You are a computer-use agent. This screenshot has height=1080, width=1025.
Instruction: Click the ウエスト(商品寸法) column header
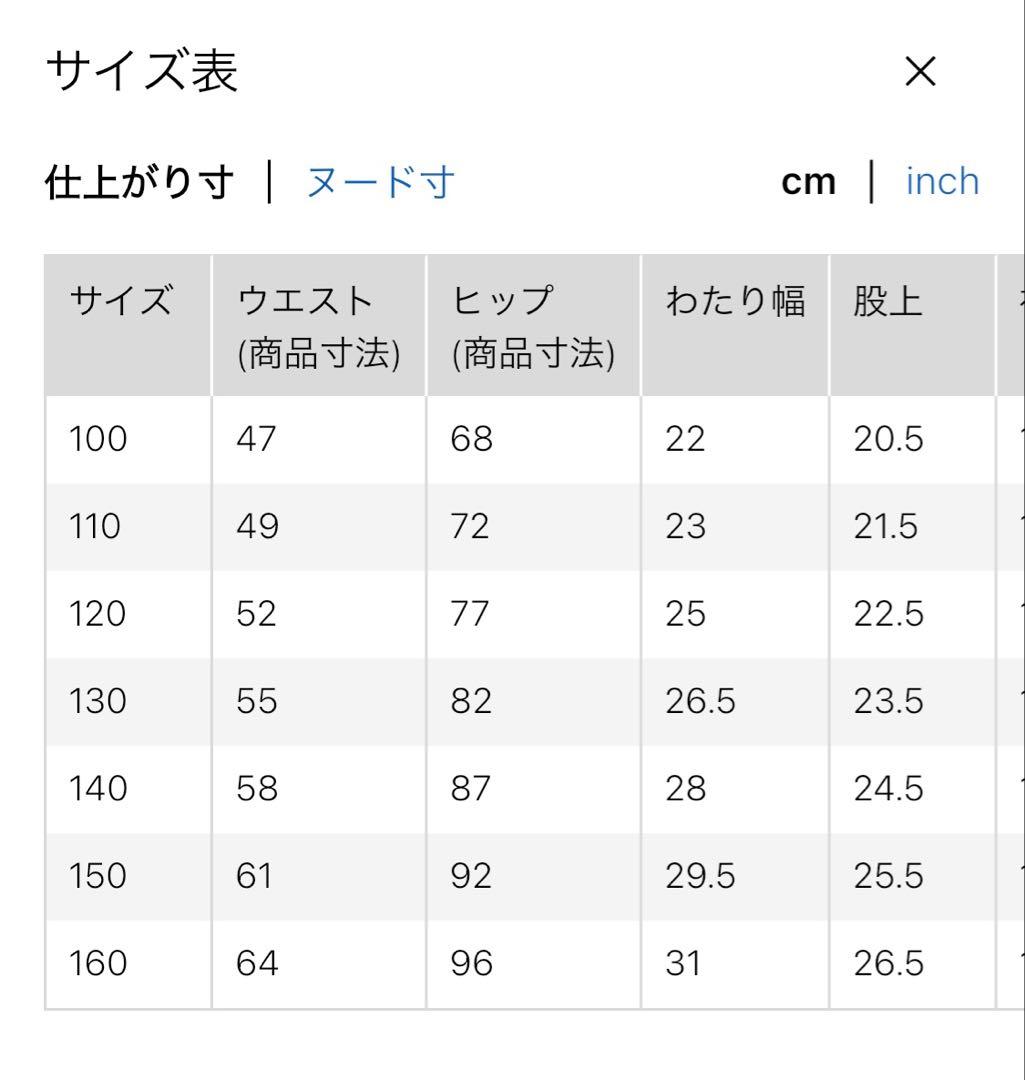click(319, 327)
